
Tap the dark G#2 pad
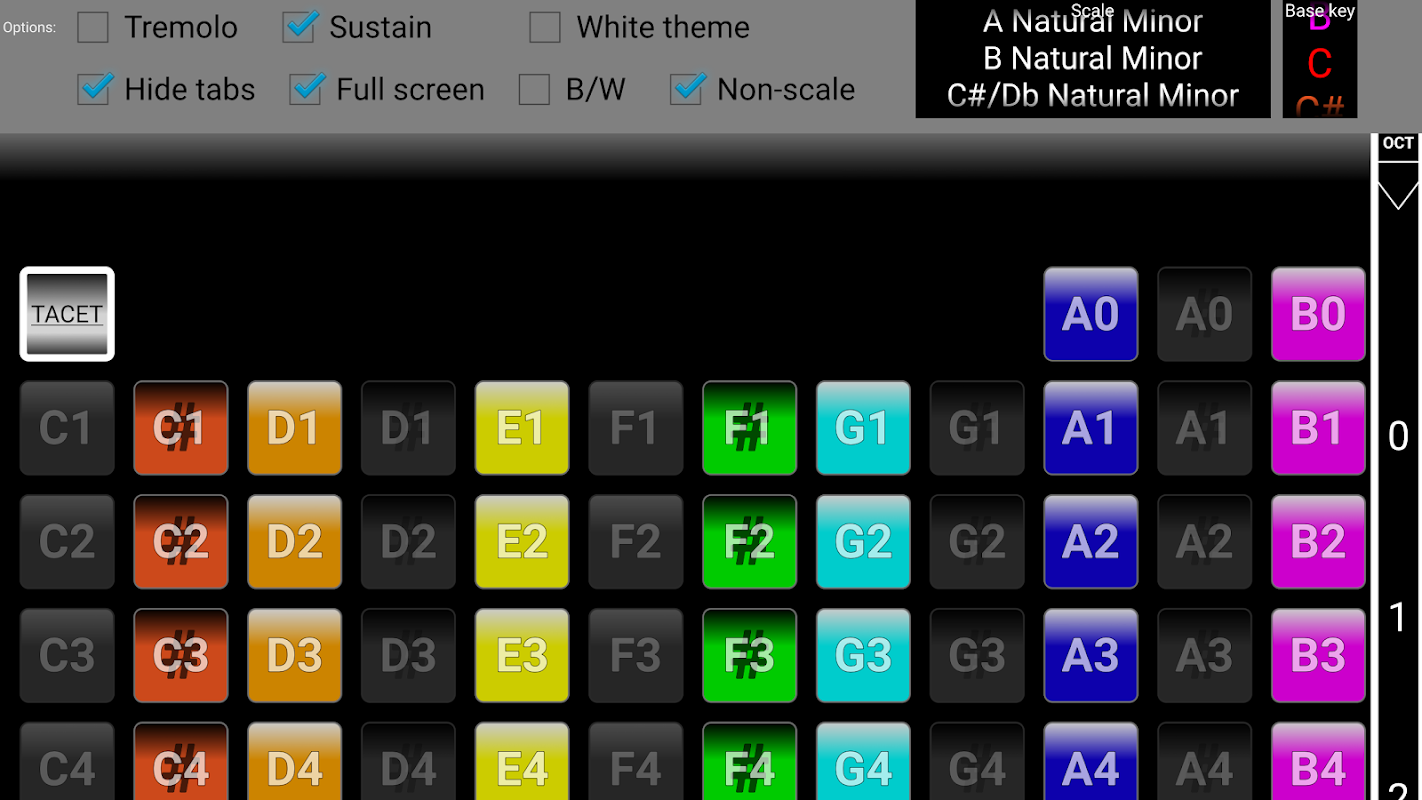977,542
